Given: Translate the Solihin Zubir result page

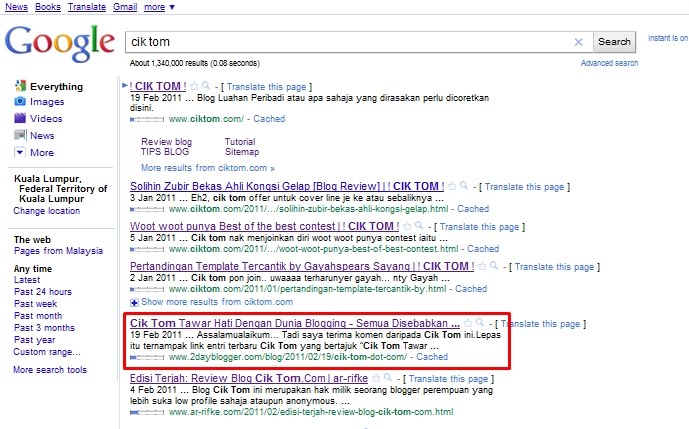Looking at the screenshot, I should [524, 187].
